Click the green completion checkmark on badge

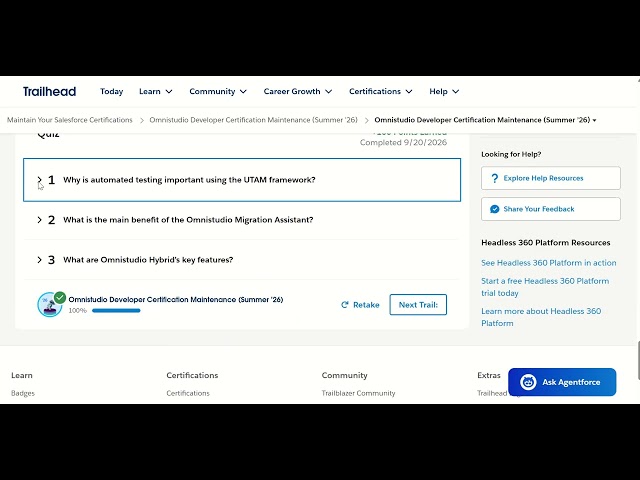tap(60, 298)
